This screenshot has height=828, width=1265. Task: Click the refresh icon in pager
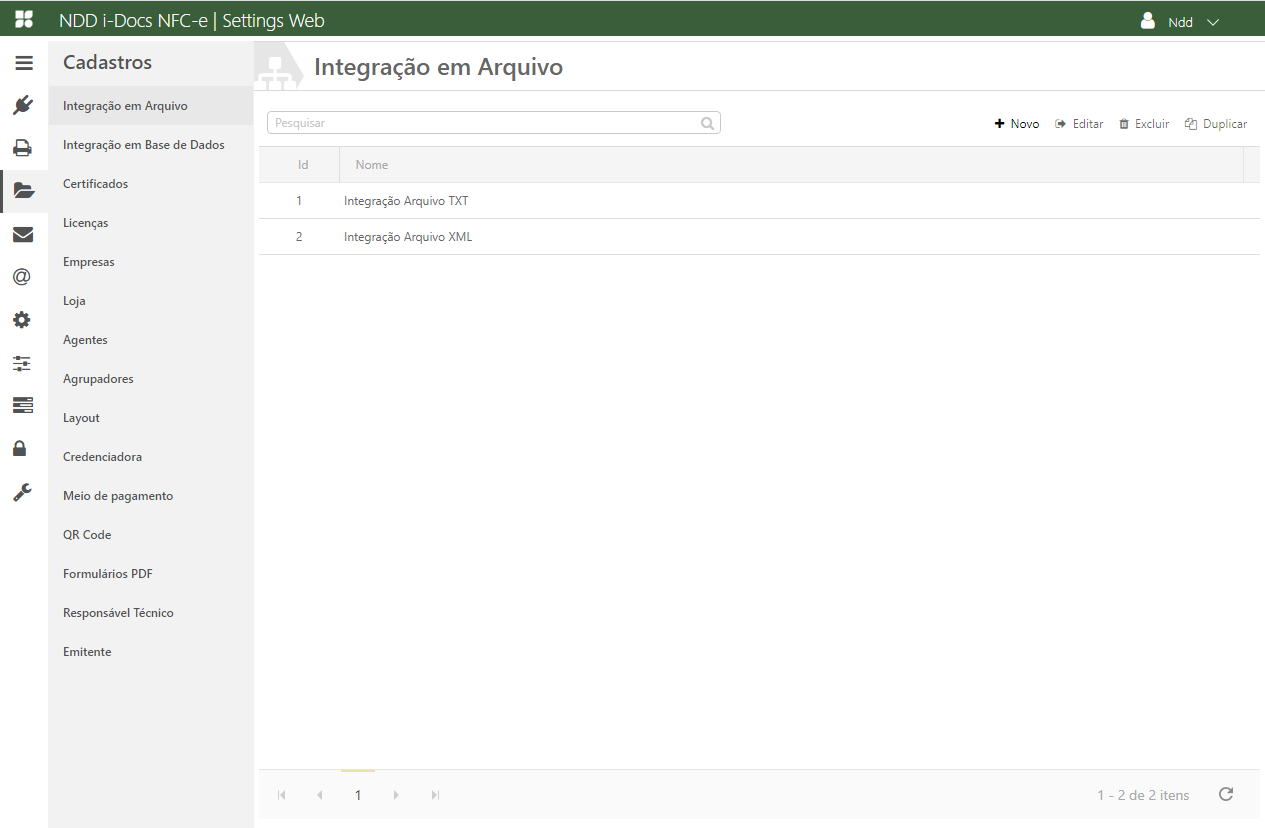[1226, 794]
